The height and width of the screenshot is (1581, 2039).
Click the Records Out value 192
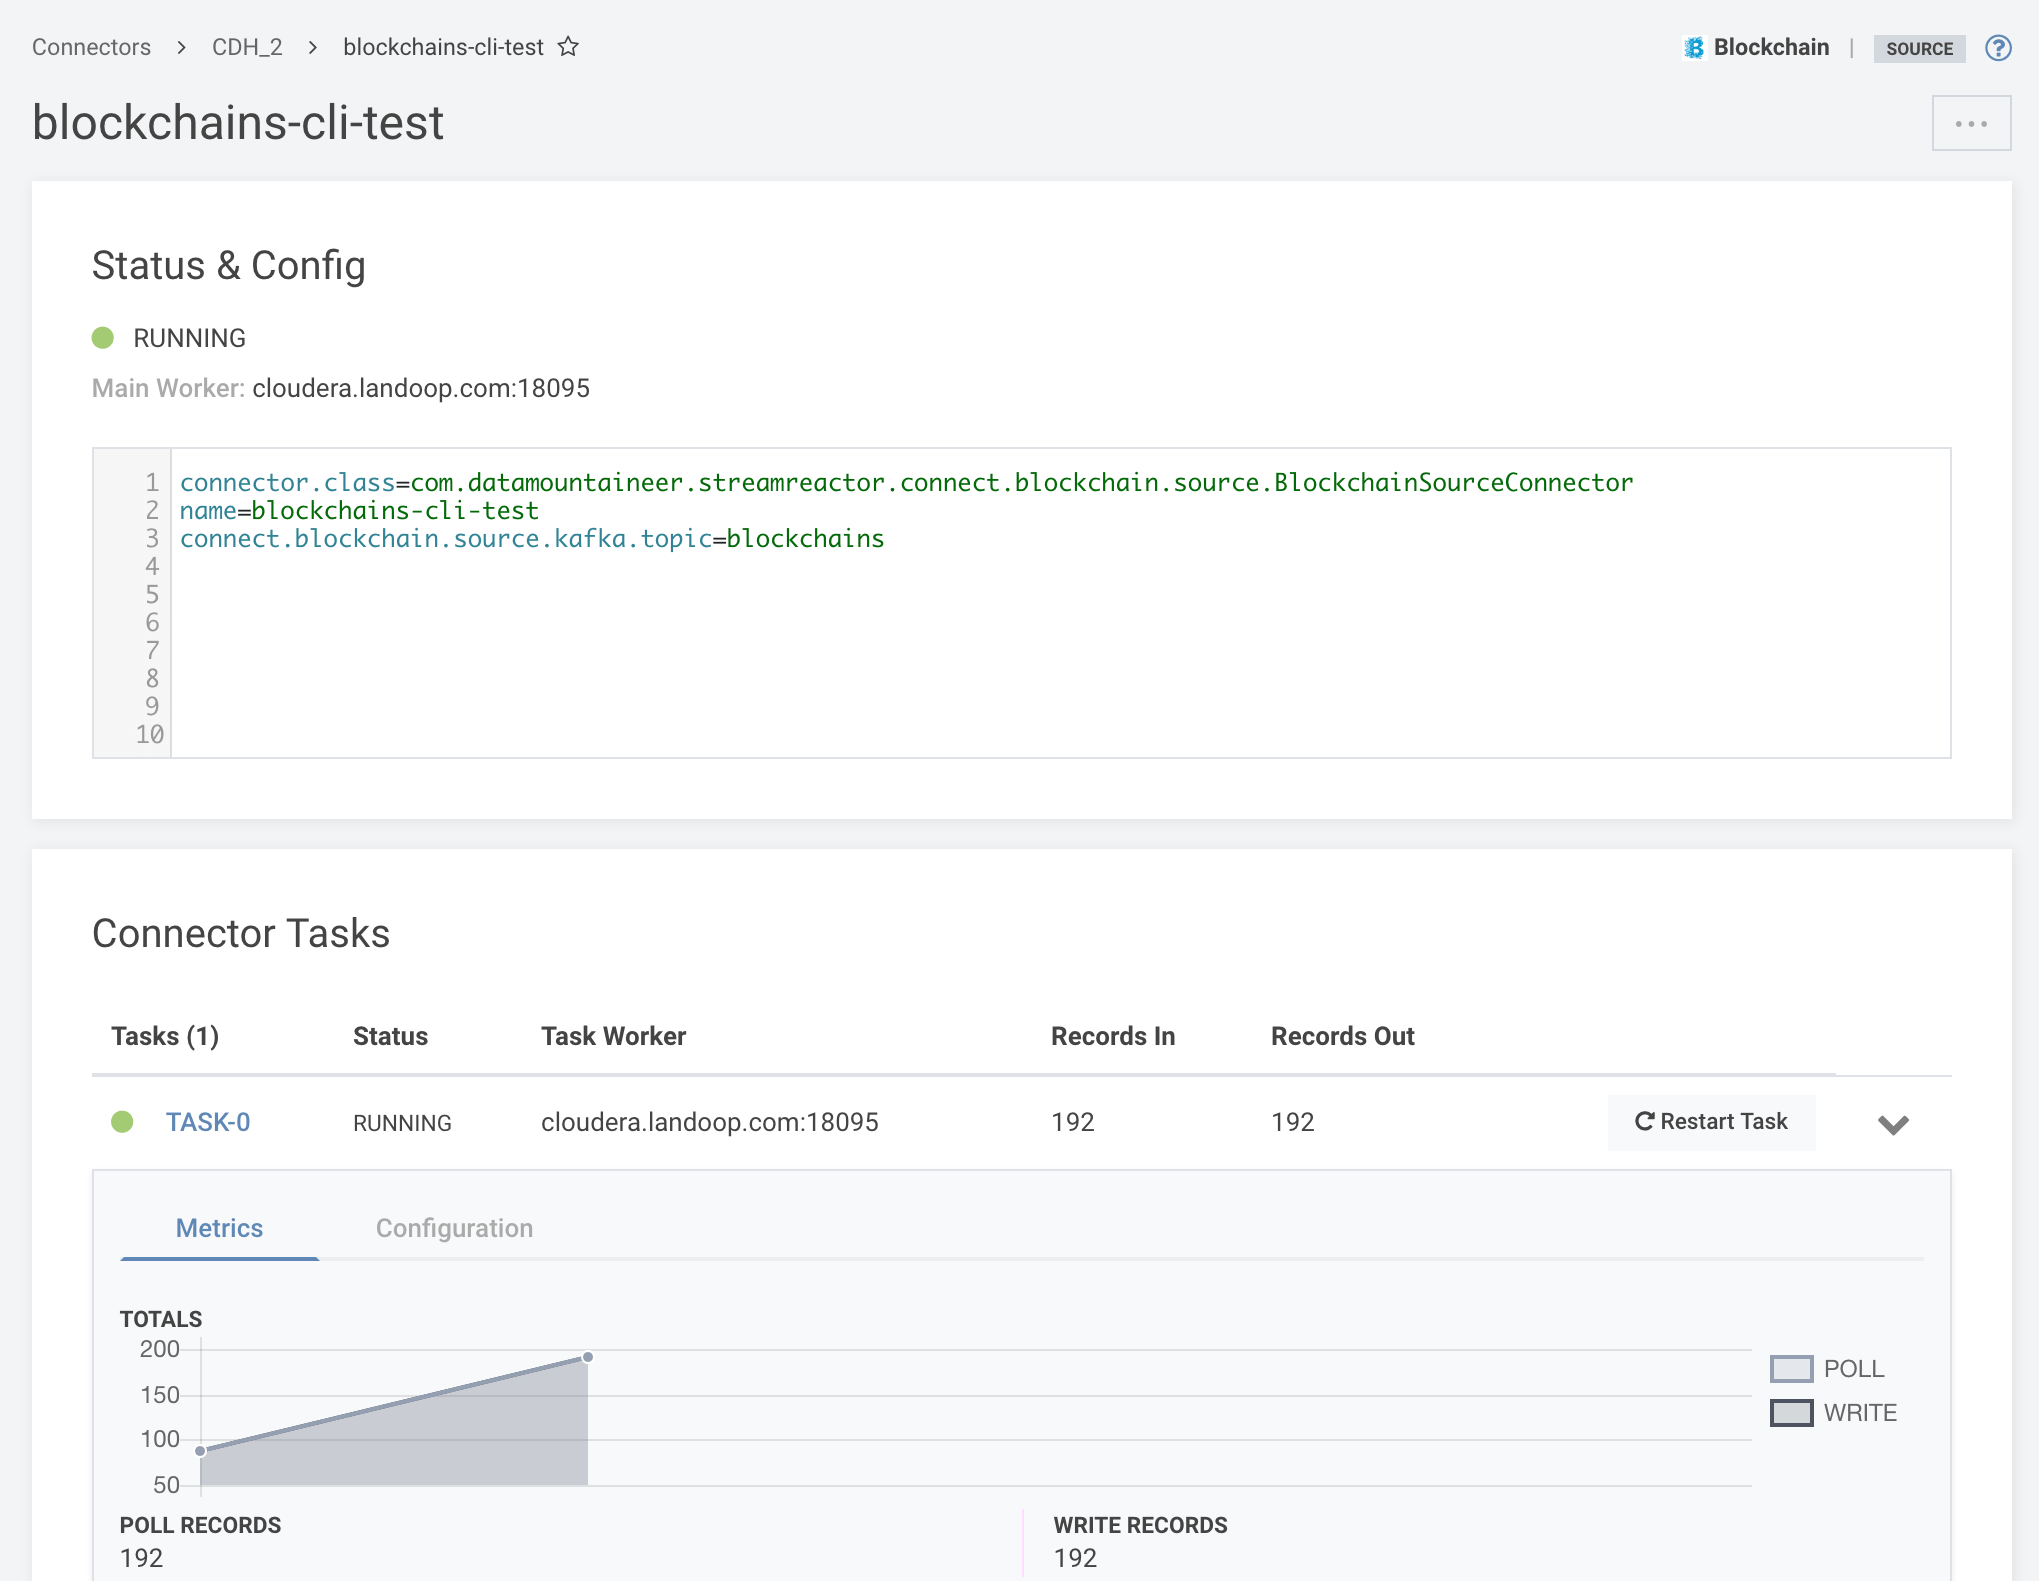pos(1293,1122)
